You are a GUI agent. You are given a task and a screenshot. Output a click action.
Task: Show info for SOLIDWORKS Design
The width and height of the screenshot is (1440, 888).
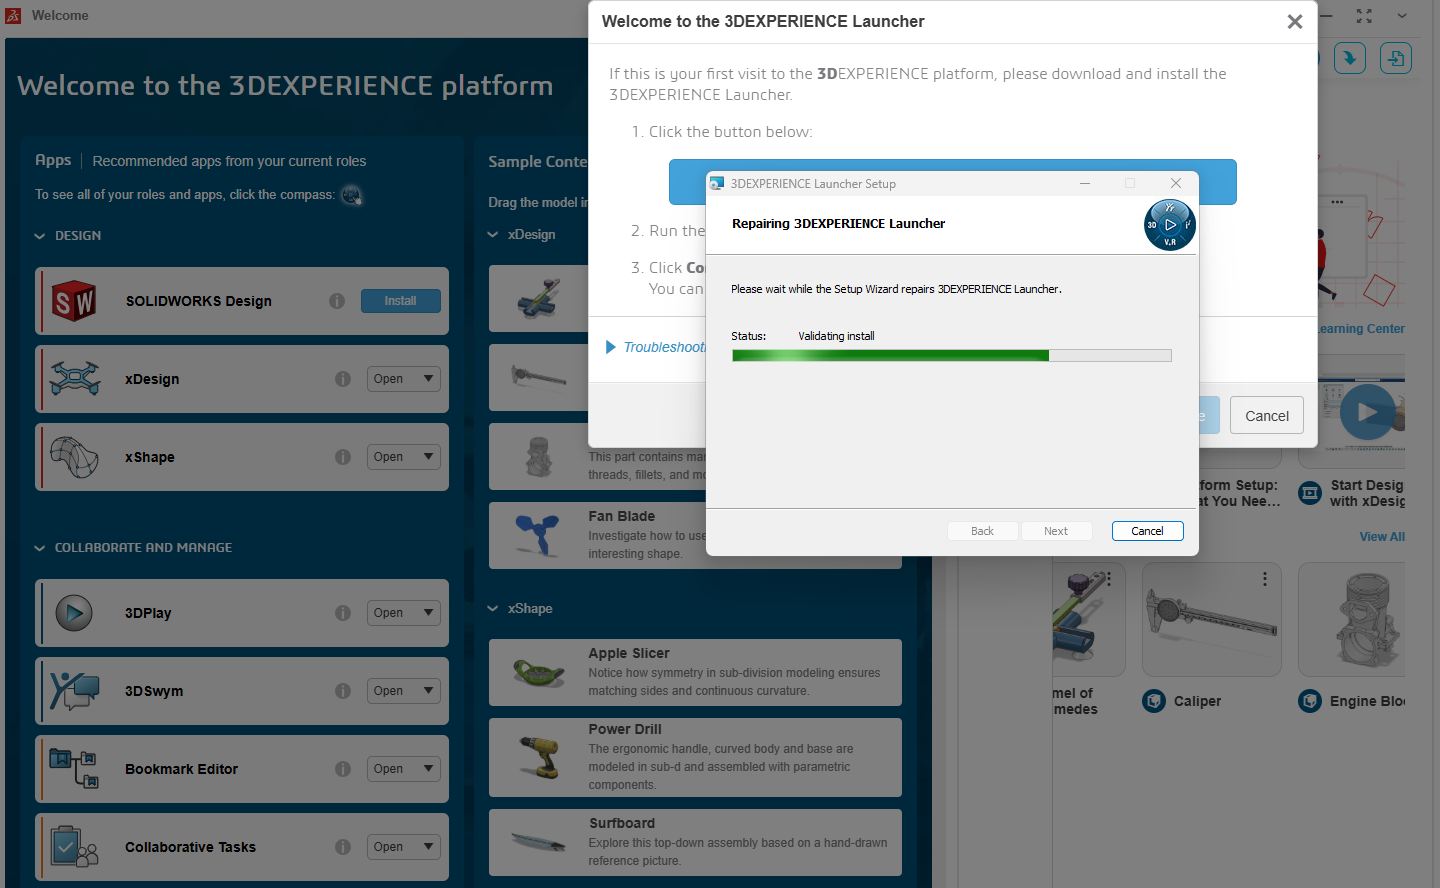coord(337,301)
